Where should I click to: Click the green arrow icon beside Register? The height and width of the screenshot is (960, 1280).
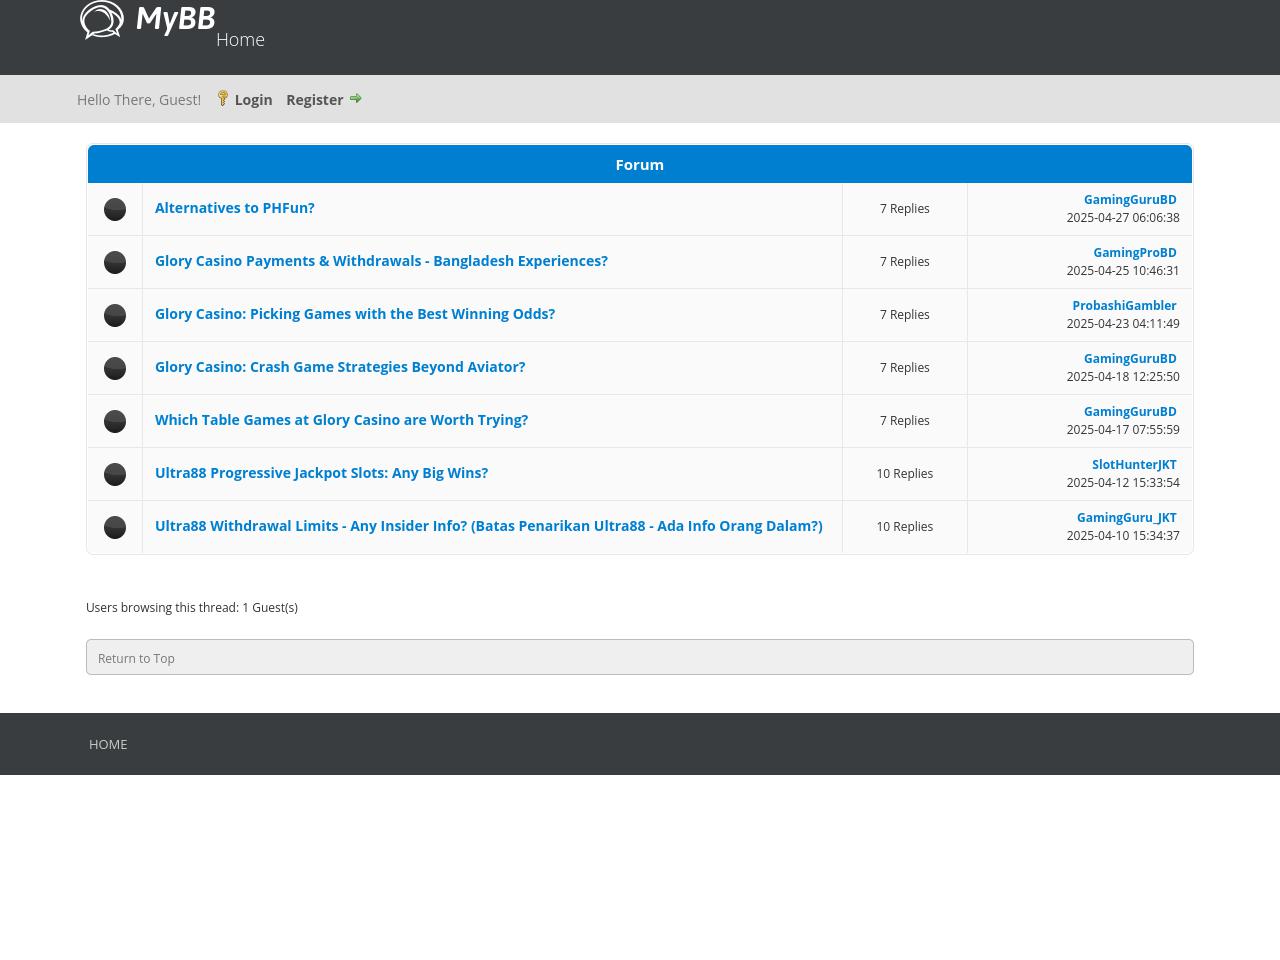click(x=355, y=98)
